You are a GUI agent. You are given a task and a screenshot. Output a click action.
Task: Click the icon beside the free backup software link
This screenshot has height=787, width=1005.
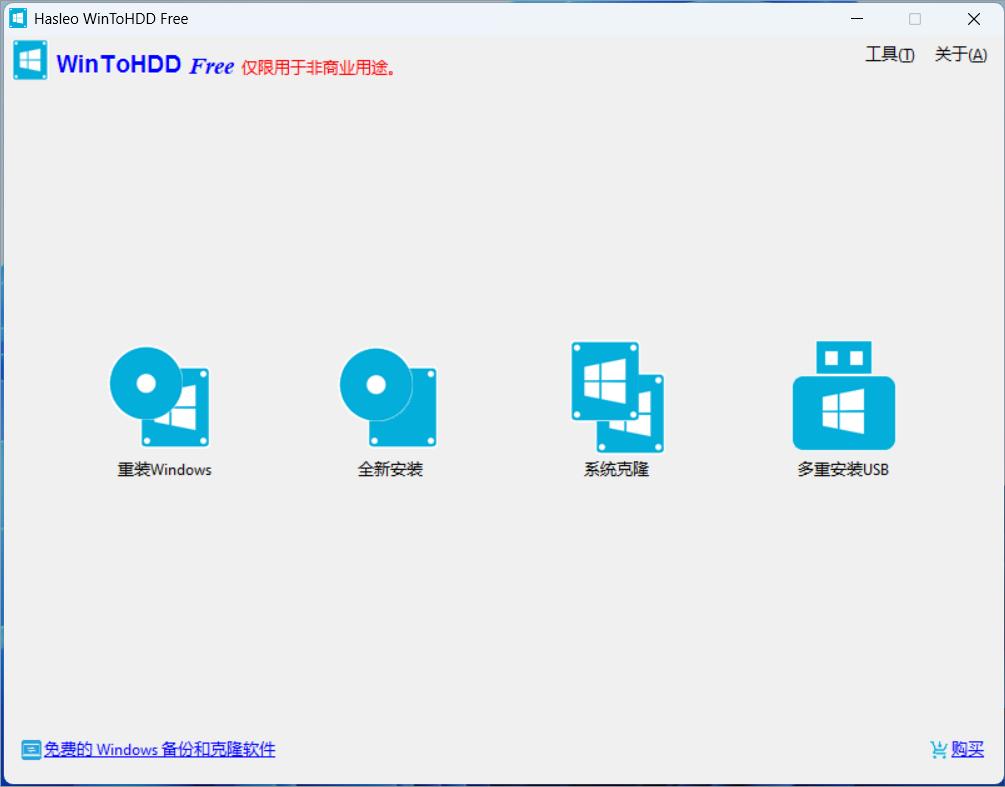pyautogui.click(x=30, y=749)
